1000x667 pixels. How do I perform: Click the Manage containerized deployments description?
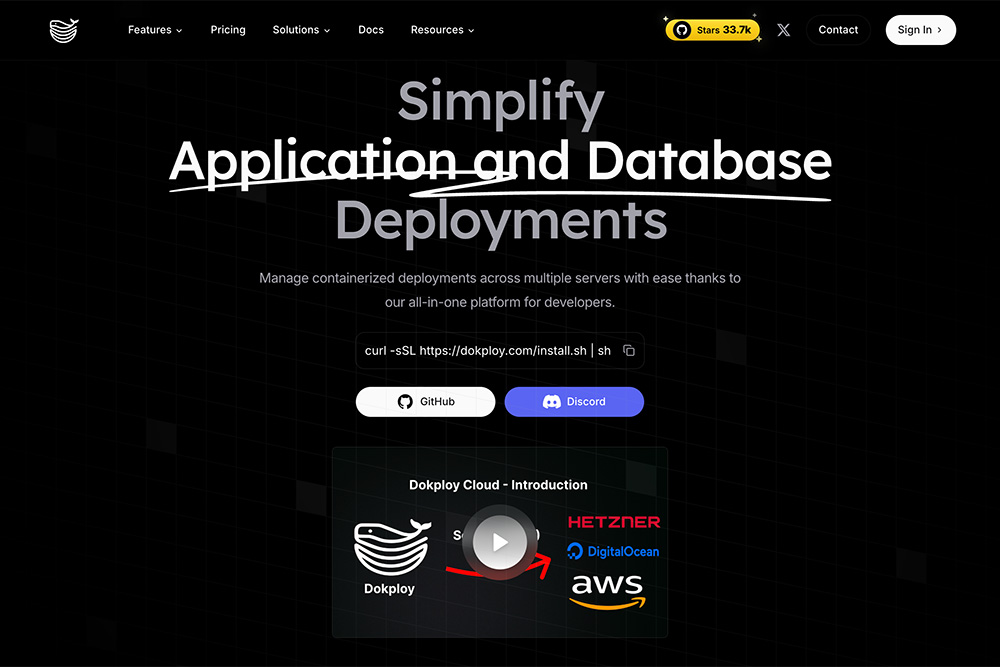[x=500, y=290]
